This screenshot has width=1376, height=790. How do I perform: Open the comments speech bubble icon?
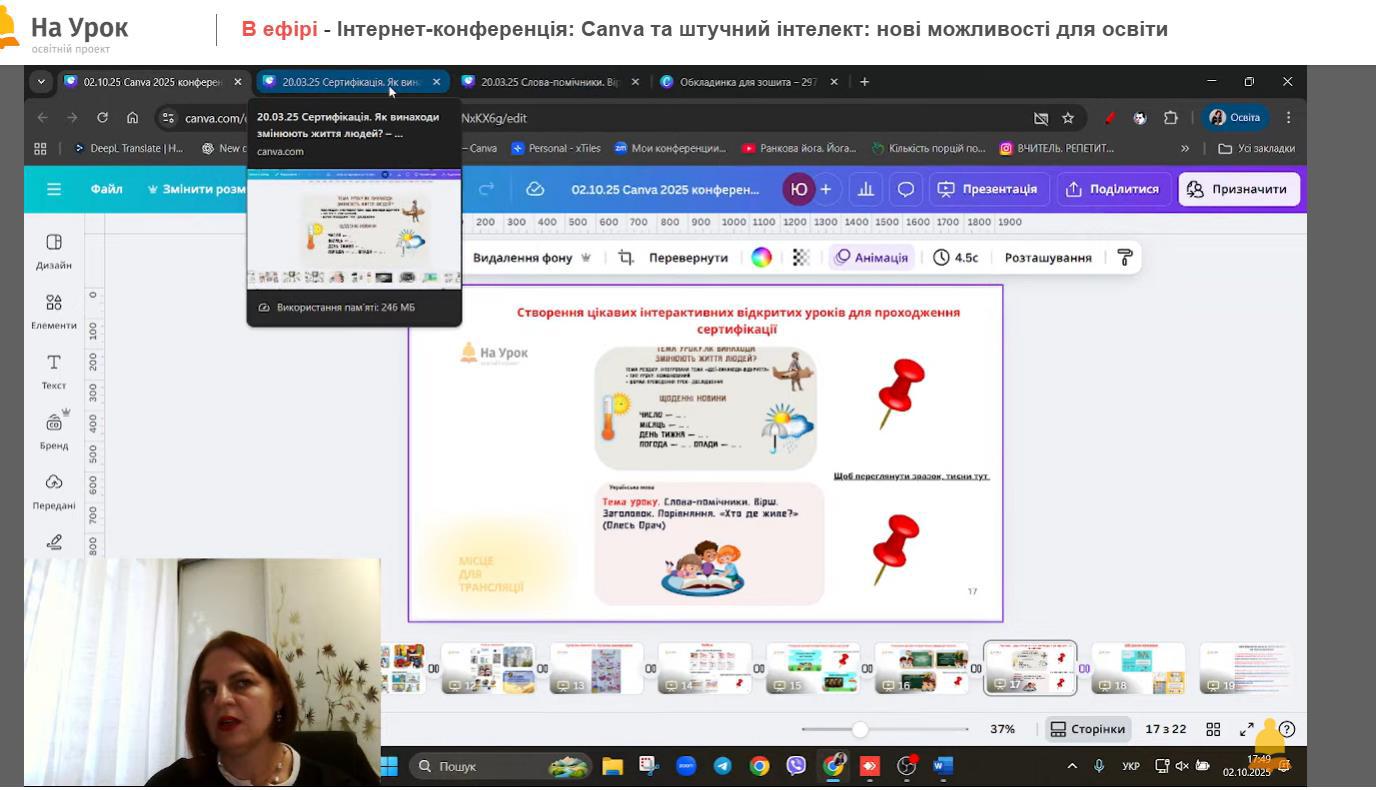(906, 189)
